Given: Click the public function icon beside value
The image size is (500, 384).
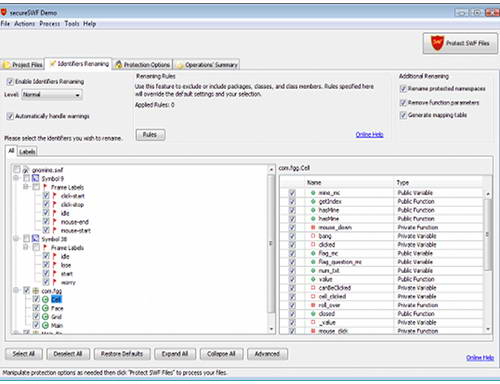Looking at the screenshot, I should pyautogui.click(x=313, y=279).
